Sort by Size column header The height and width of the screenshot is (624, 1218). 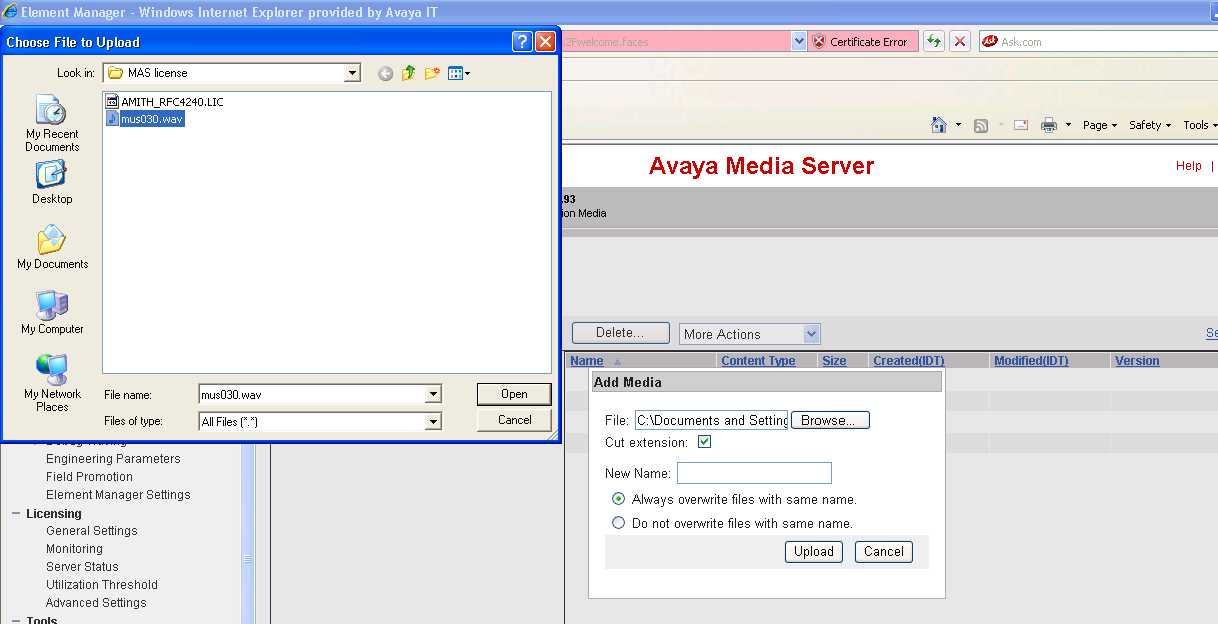(834, 361)
